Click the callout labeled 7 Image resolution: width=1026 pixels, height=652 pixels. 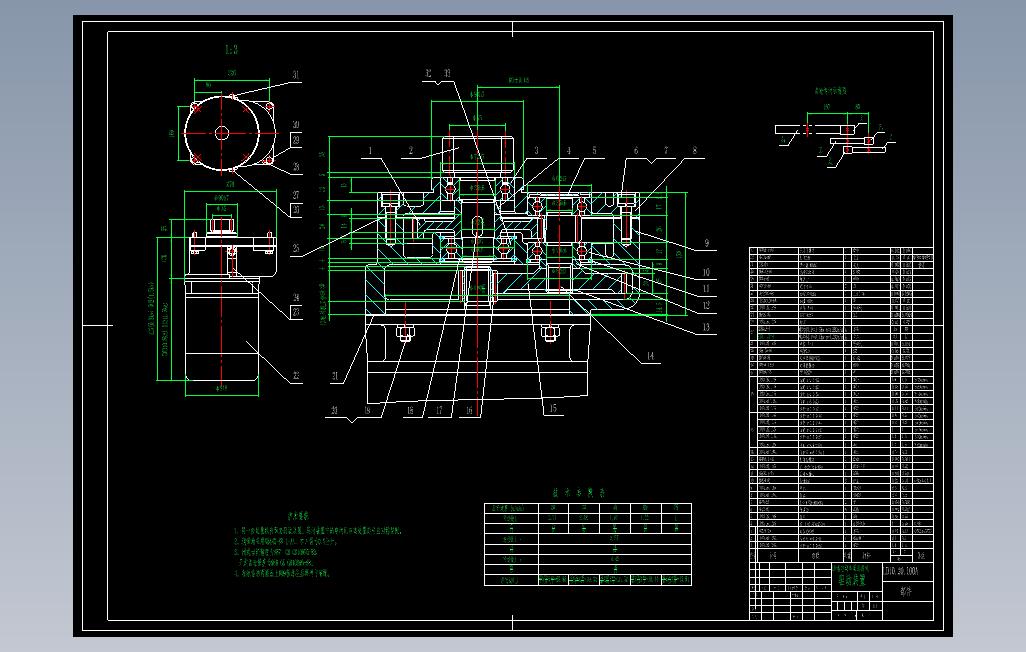tap(666, 151)
